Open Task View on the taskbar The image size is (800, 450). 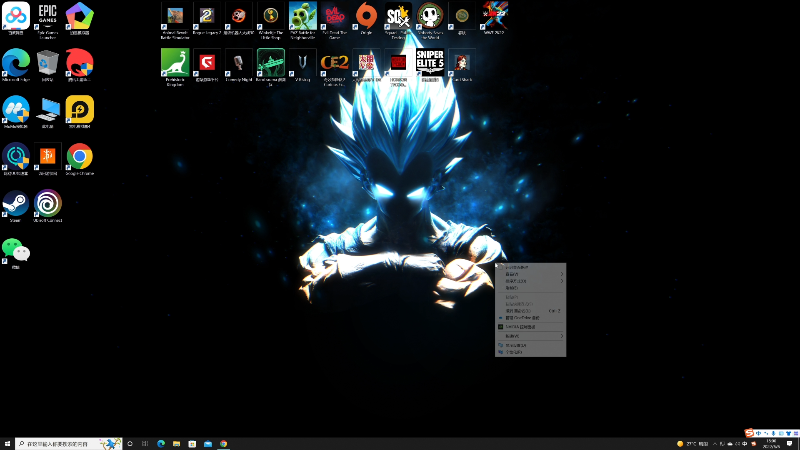145,444
